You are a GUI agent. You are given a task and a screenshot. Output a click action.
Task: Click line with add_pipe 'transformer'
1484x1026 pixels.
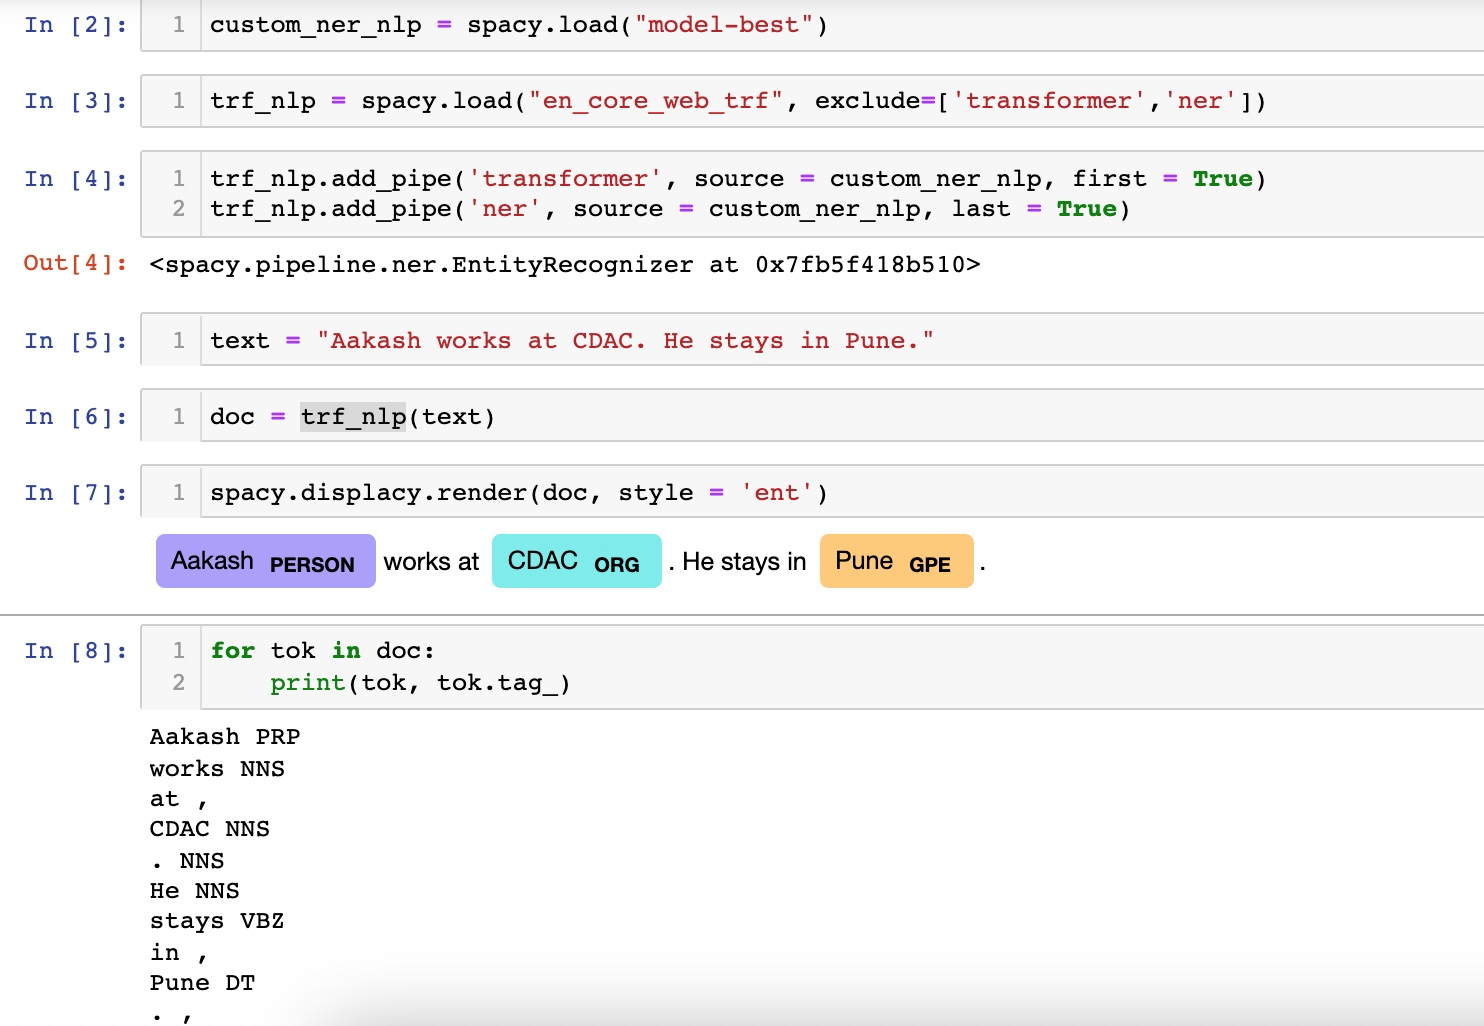click(738, 179)
